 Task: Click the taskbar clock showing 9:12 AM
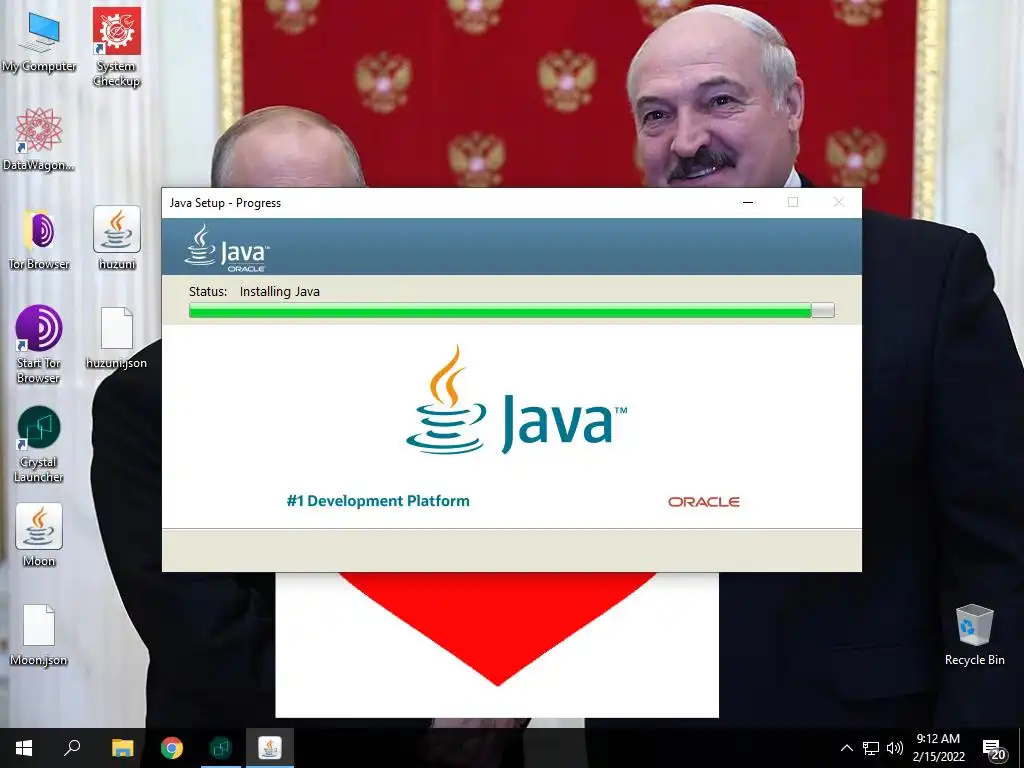point(938,748)
